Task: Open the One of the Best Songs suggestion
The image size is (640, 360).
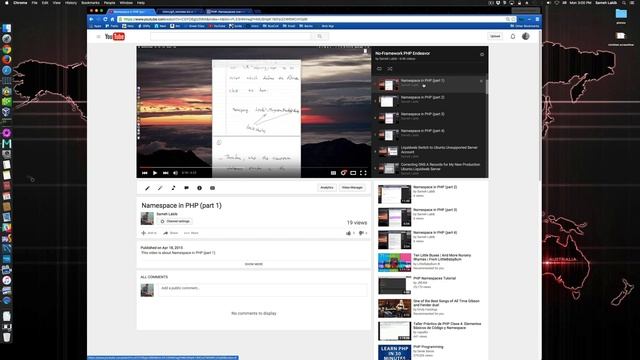Action: [x=446, y=303]
